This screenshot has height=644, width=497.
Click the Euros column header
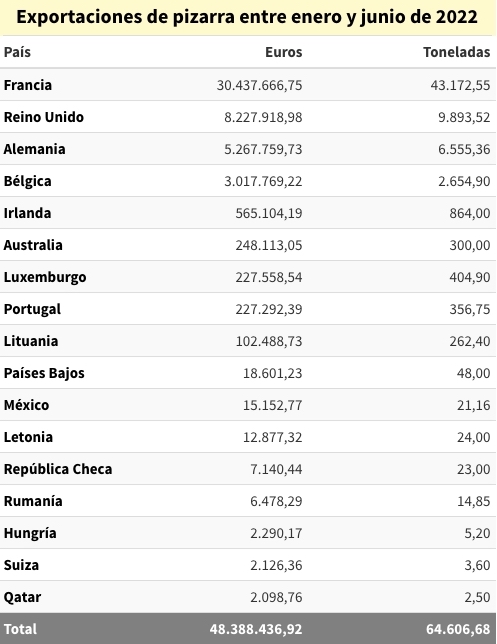tap(283, 52)
